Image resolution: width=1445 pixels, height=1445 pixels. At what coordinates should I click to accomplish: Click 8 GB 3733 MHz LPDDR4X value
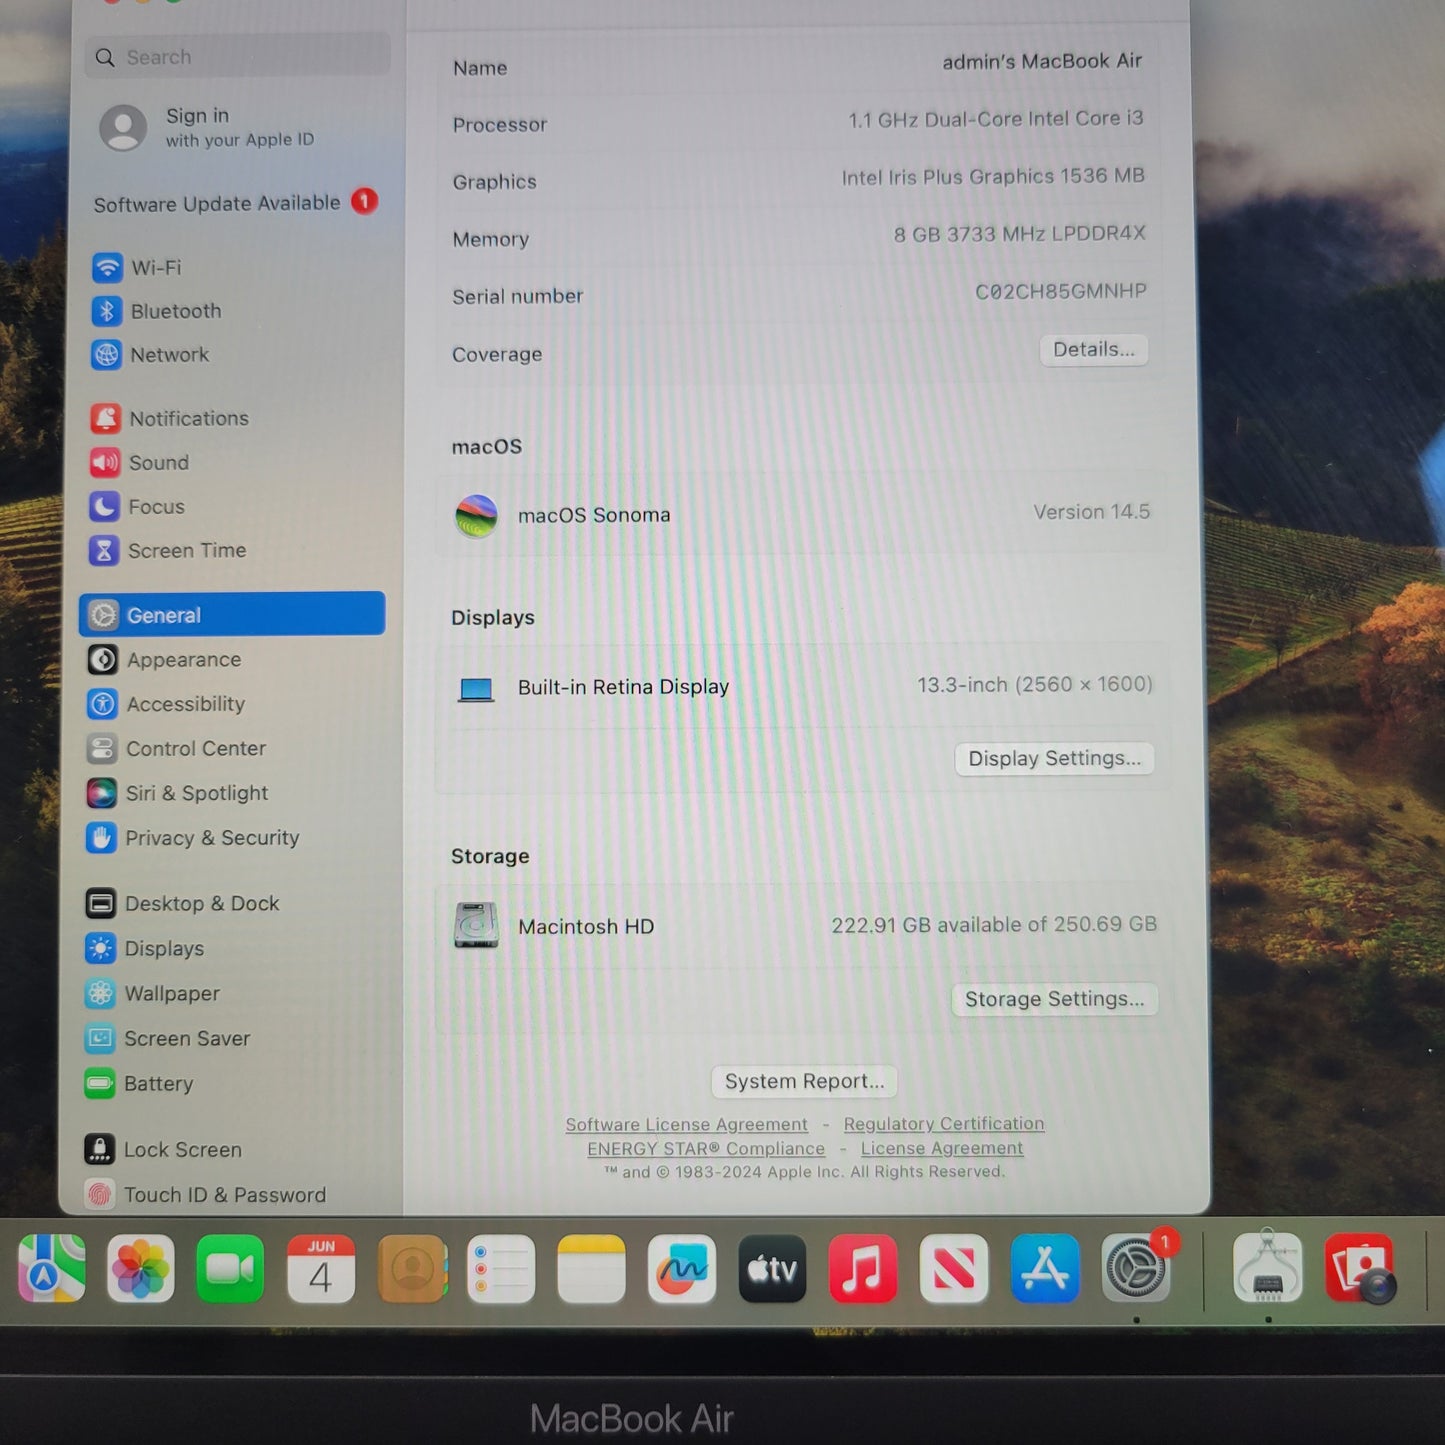point(1019,234)
